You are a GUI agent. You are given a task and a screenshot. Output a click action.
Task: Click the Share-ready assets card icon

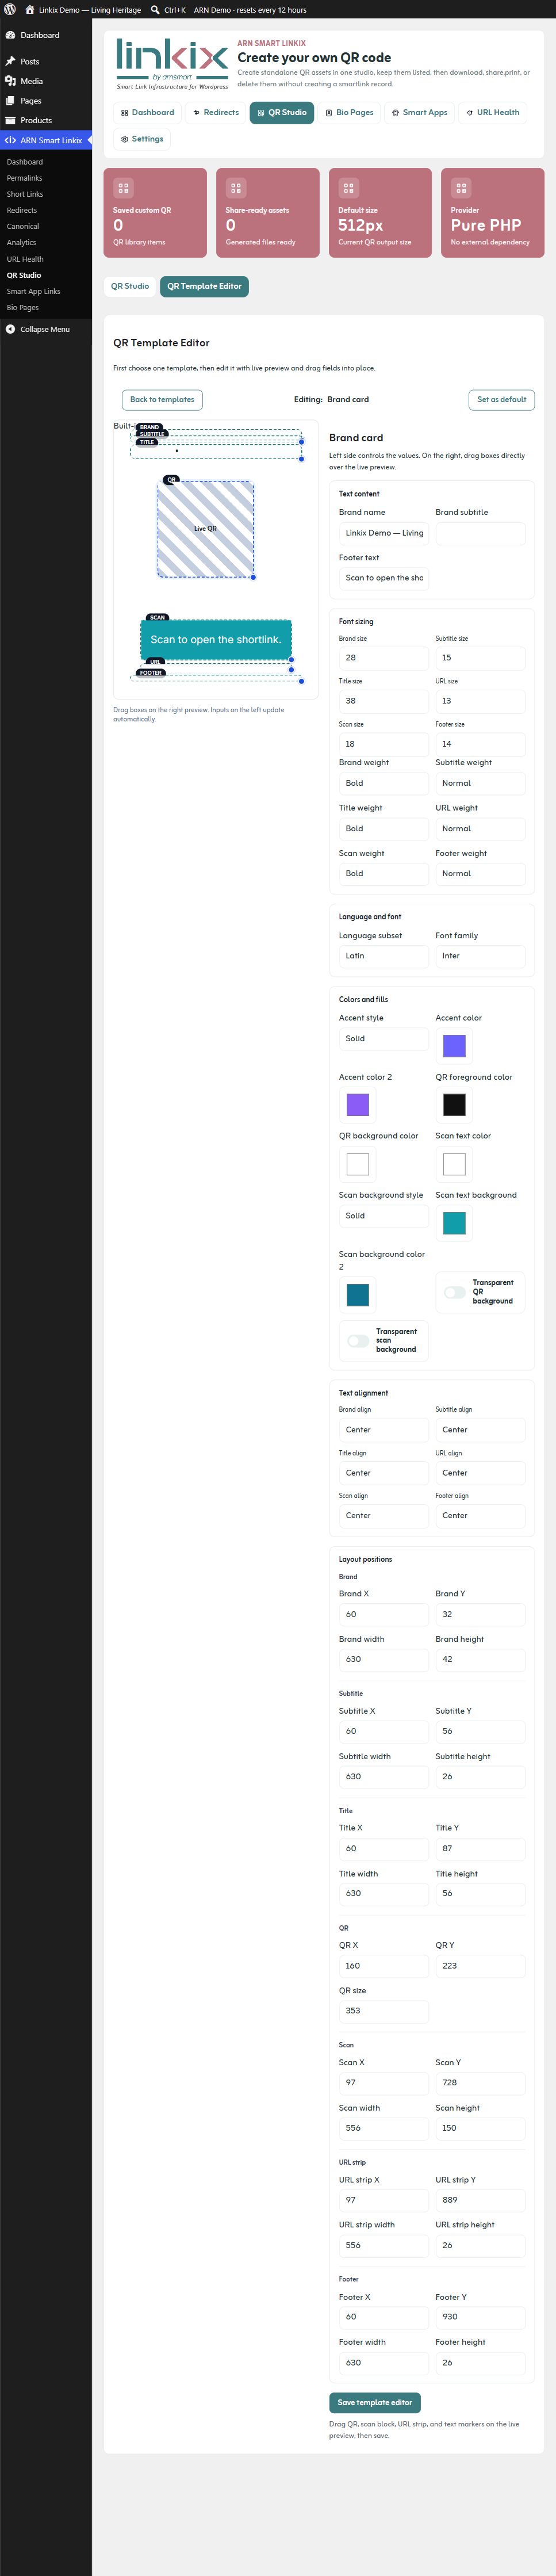point(236,187)
